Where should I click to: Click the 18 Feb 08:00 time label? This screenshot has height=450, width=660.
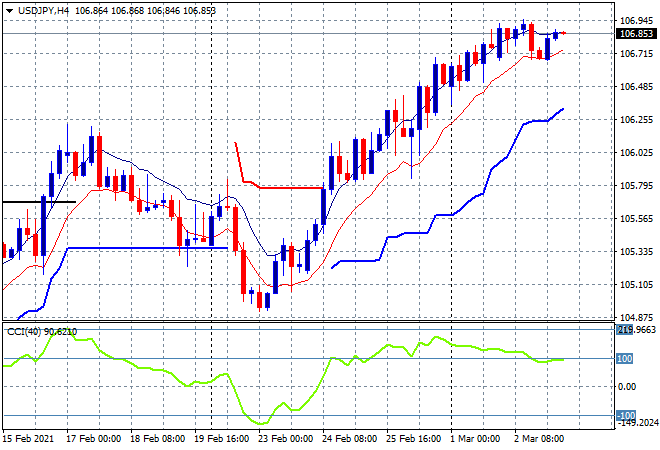tap(157, 439)
